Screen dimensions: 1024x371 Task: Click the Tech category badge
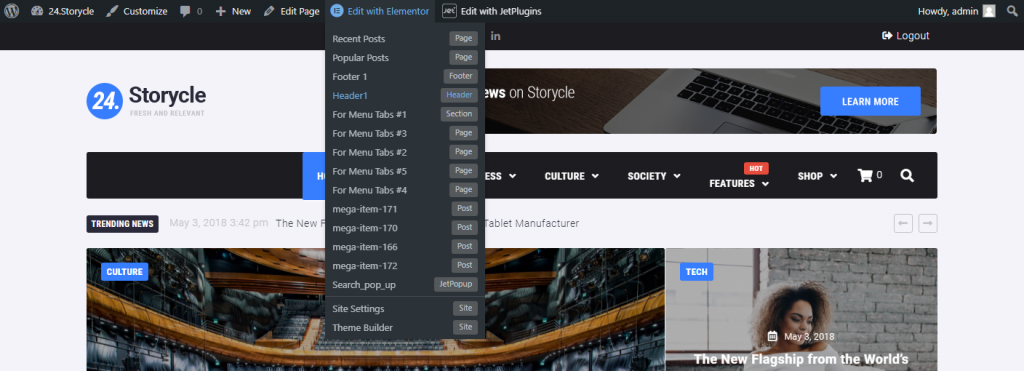coord(696,272)
